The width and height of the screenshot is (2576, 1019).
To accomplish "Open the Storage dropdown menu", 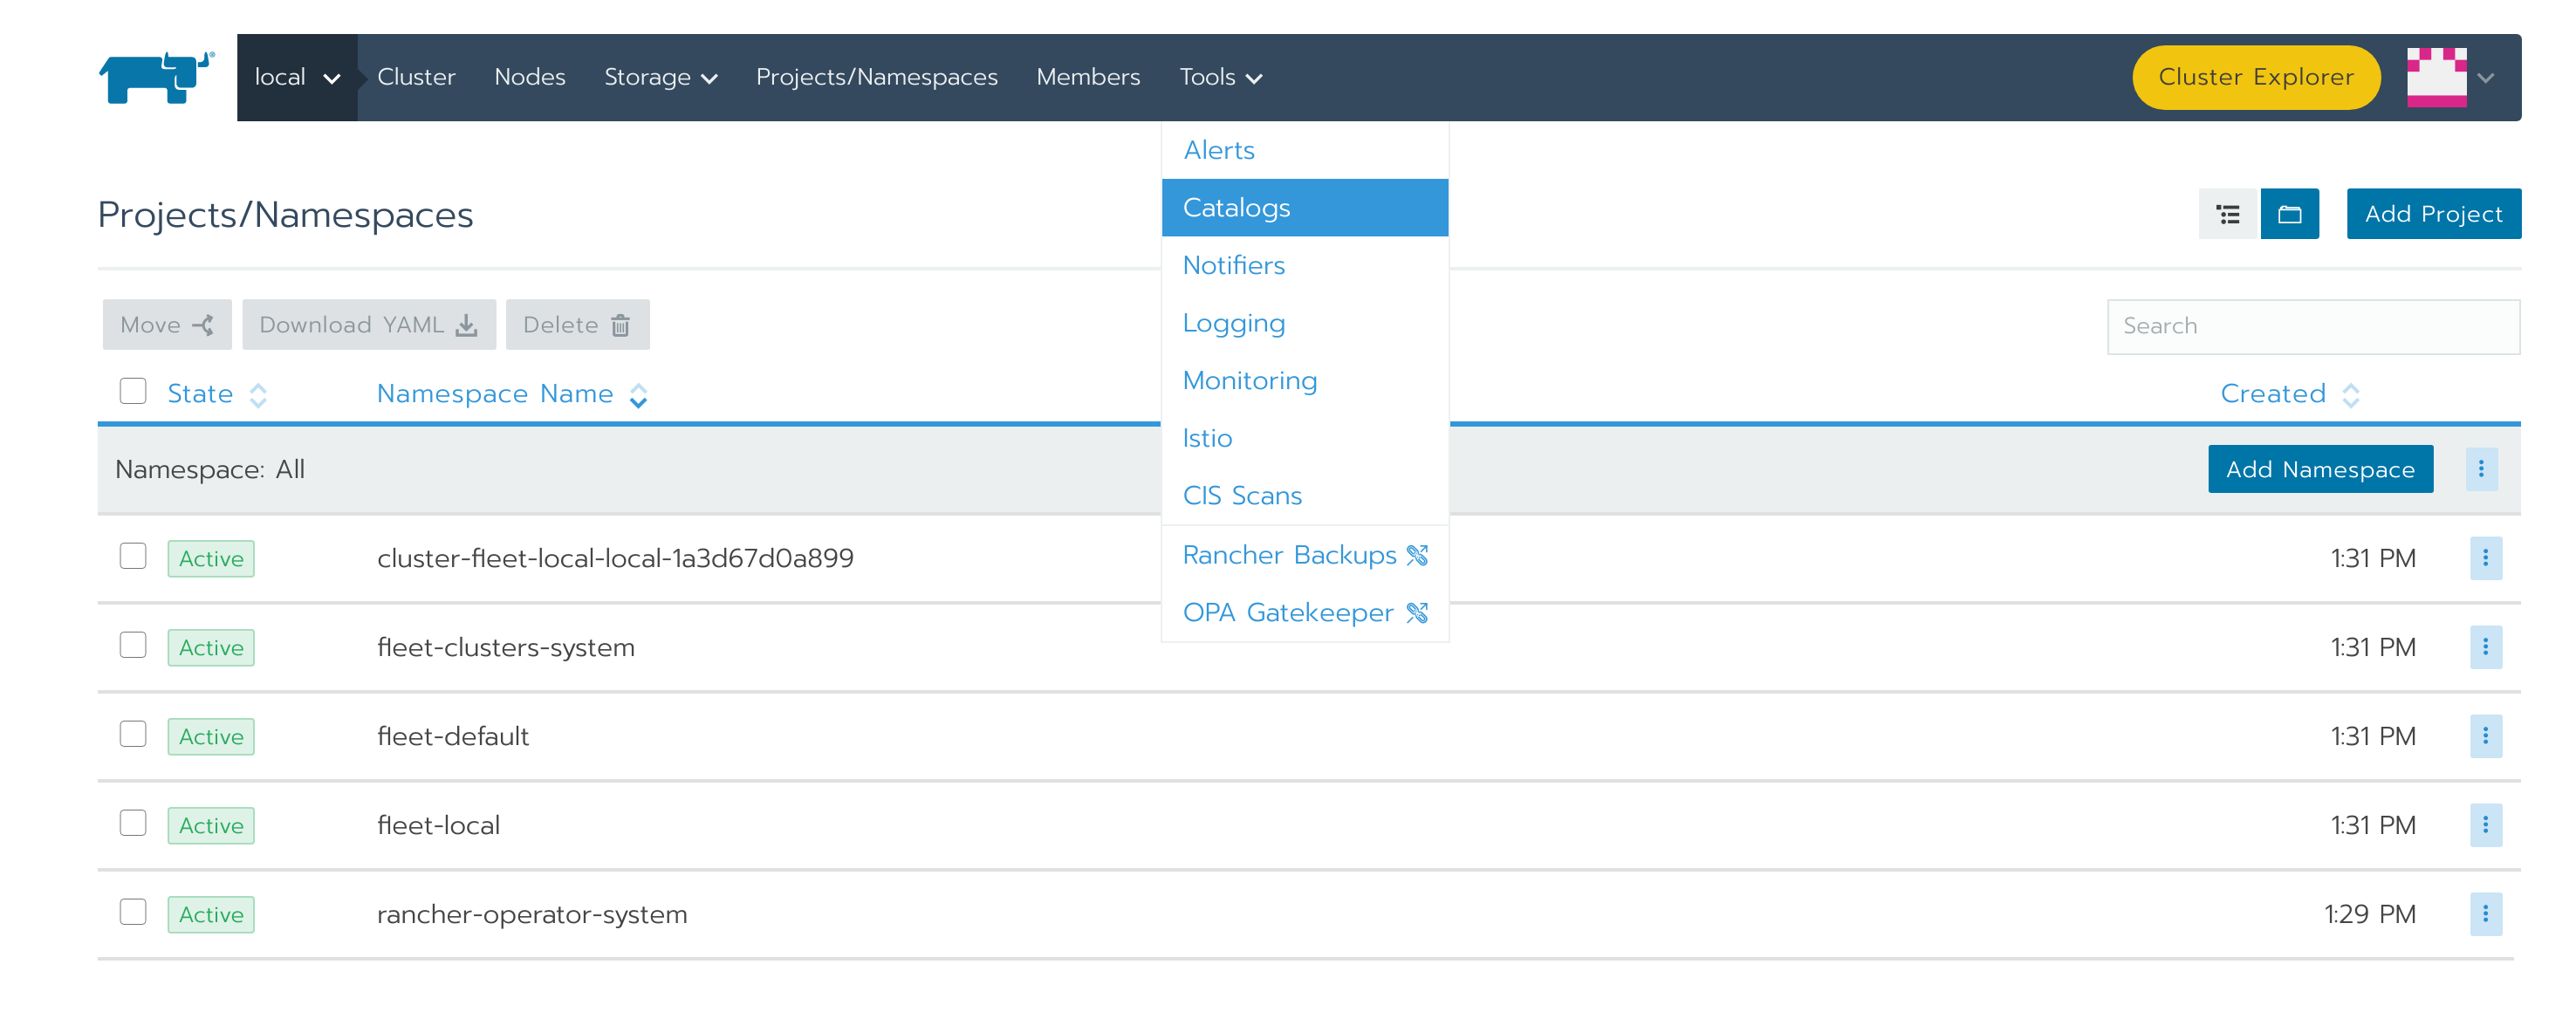I will pos(660,77).
